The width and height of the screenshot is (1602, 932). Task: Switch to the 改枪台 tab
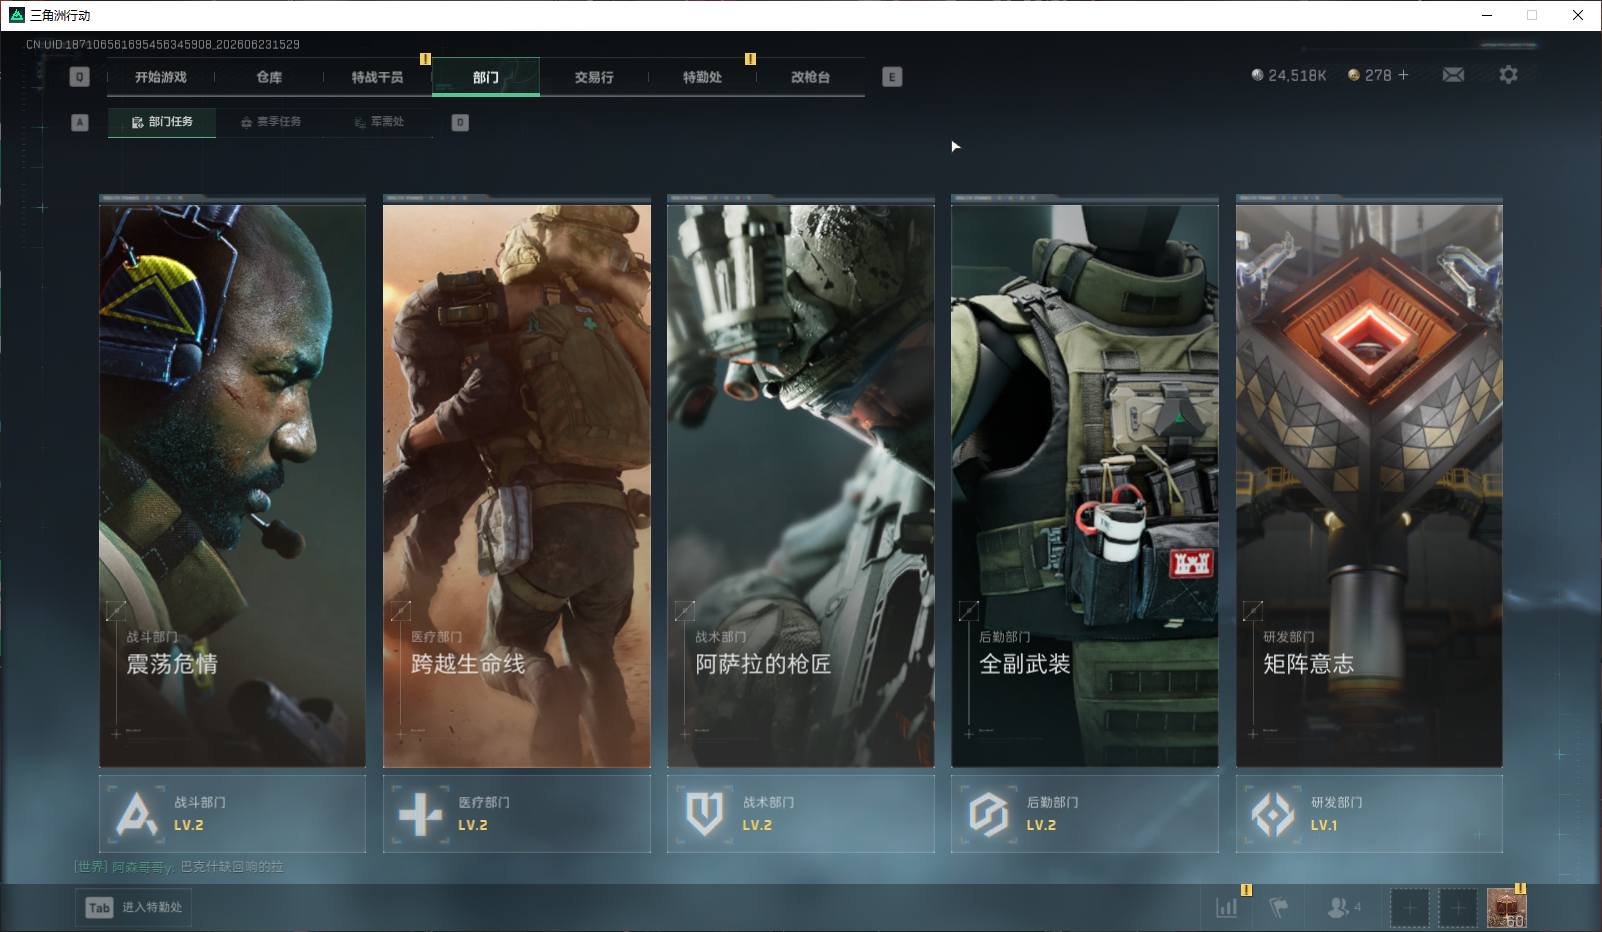(x=810, y=77)
